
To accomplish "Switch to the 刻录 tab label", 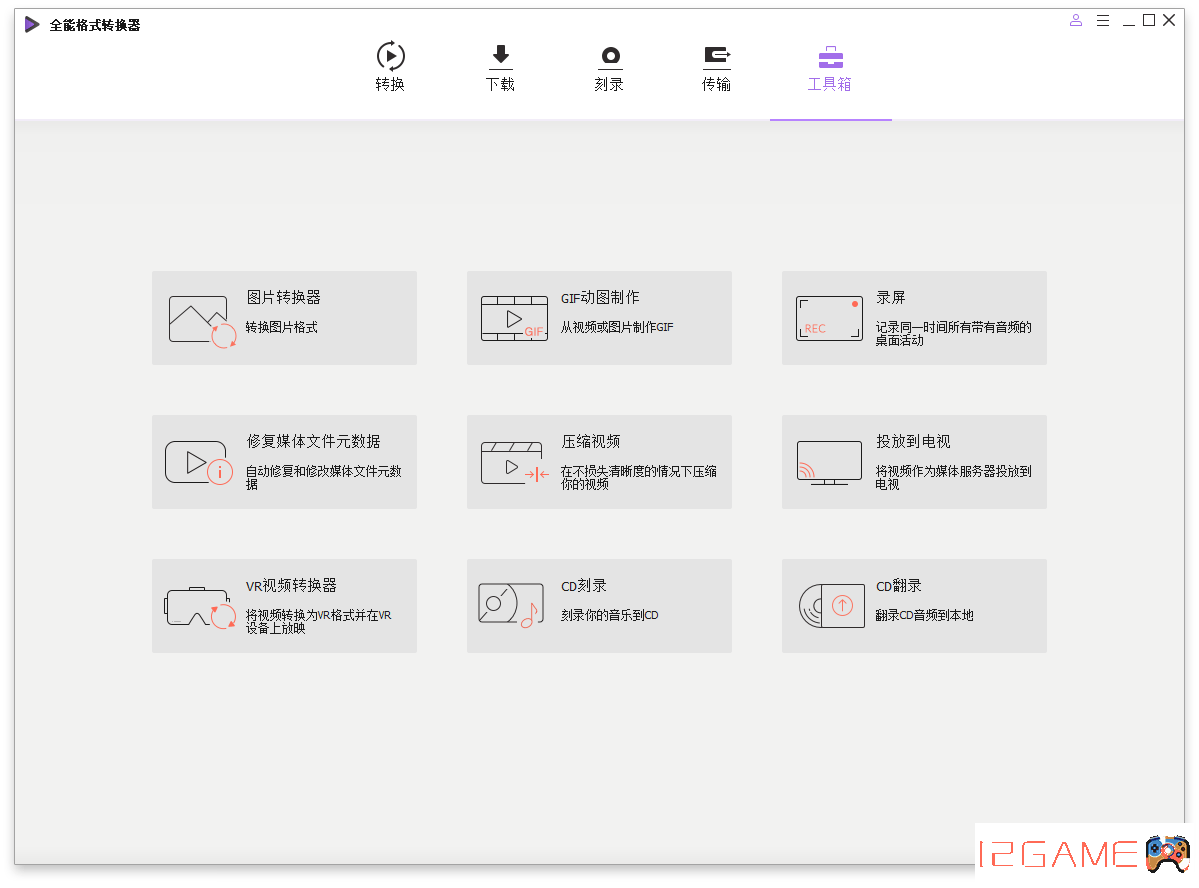I will (609, 84).
